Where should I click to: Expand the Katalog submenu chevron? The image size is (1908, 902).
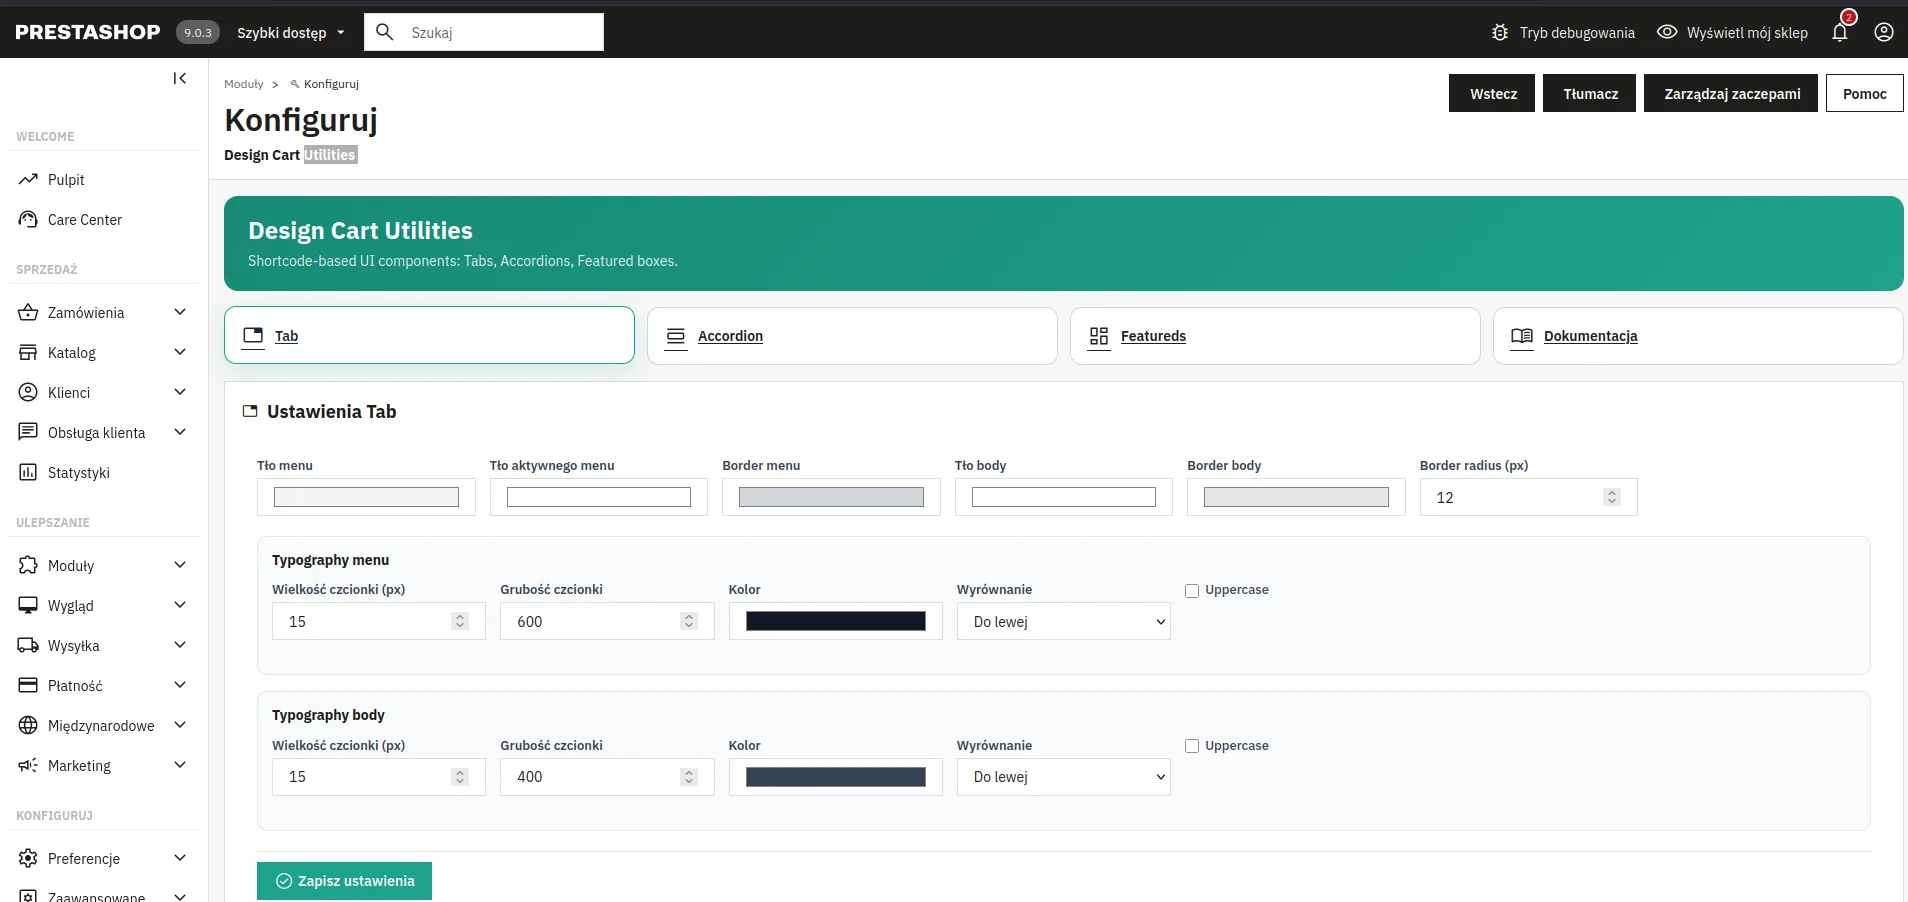pos(180,352)
